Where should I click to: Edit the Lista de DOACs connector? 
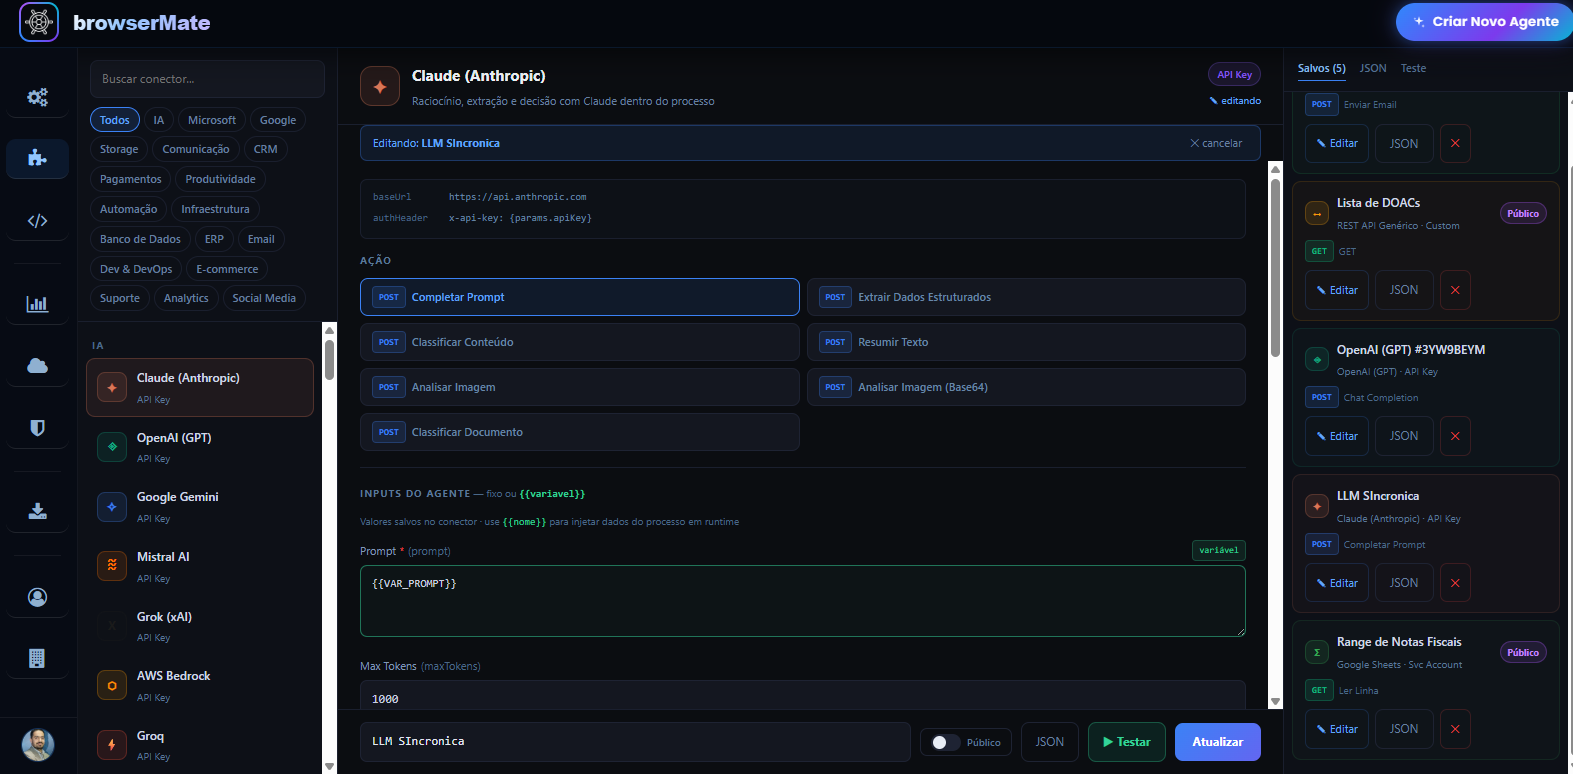(1336, 290)
